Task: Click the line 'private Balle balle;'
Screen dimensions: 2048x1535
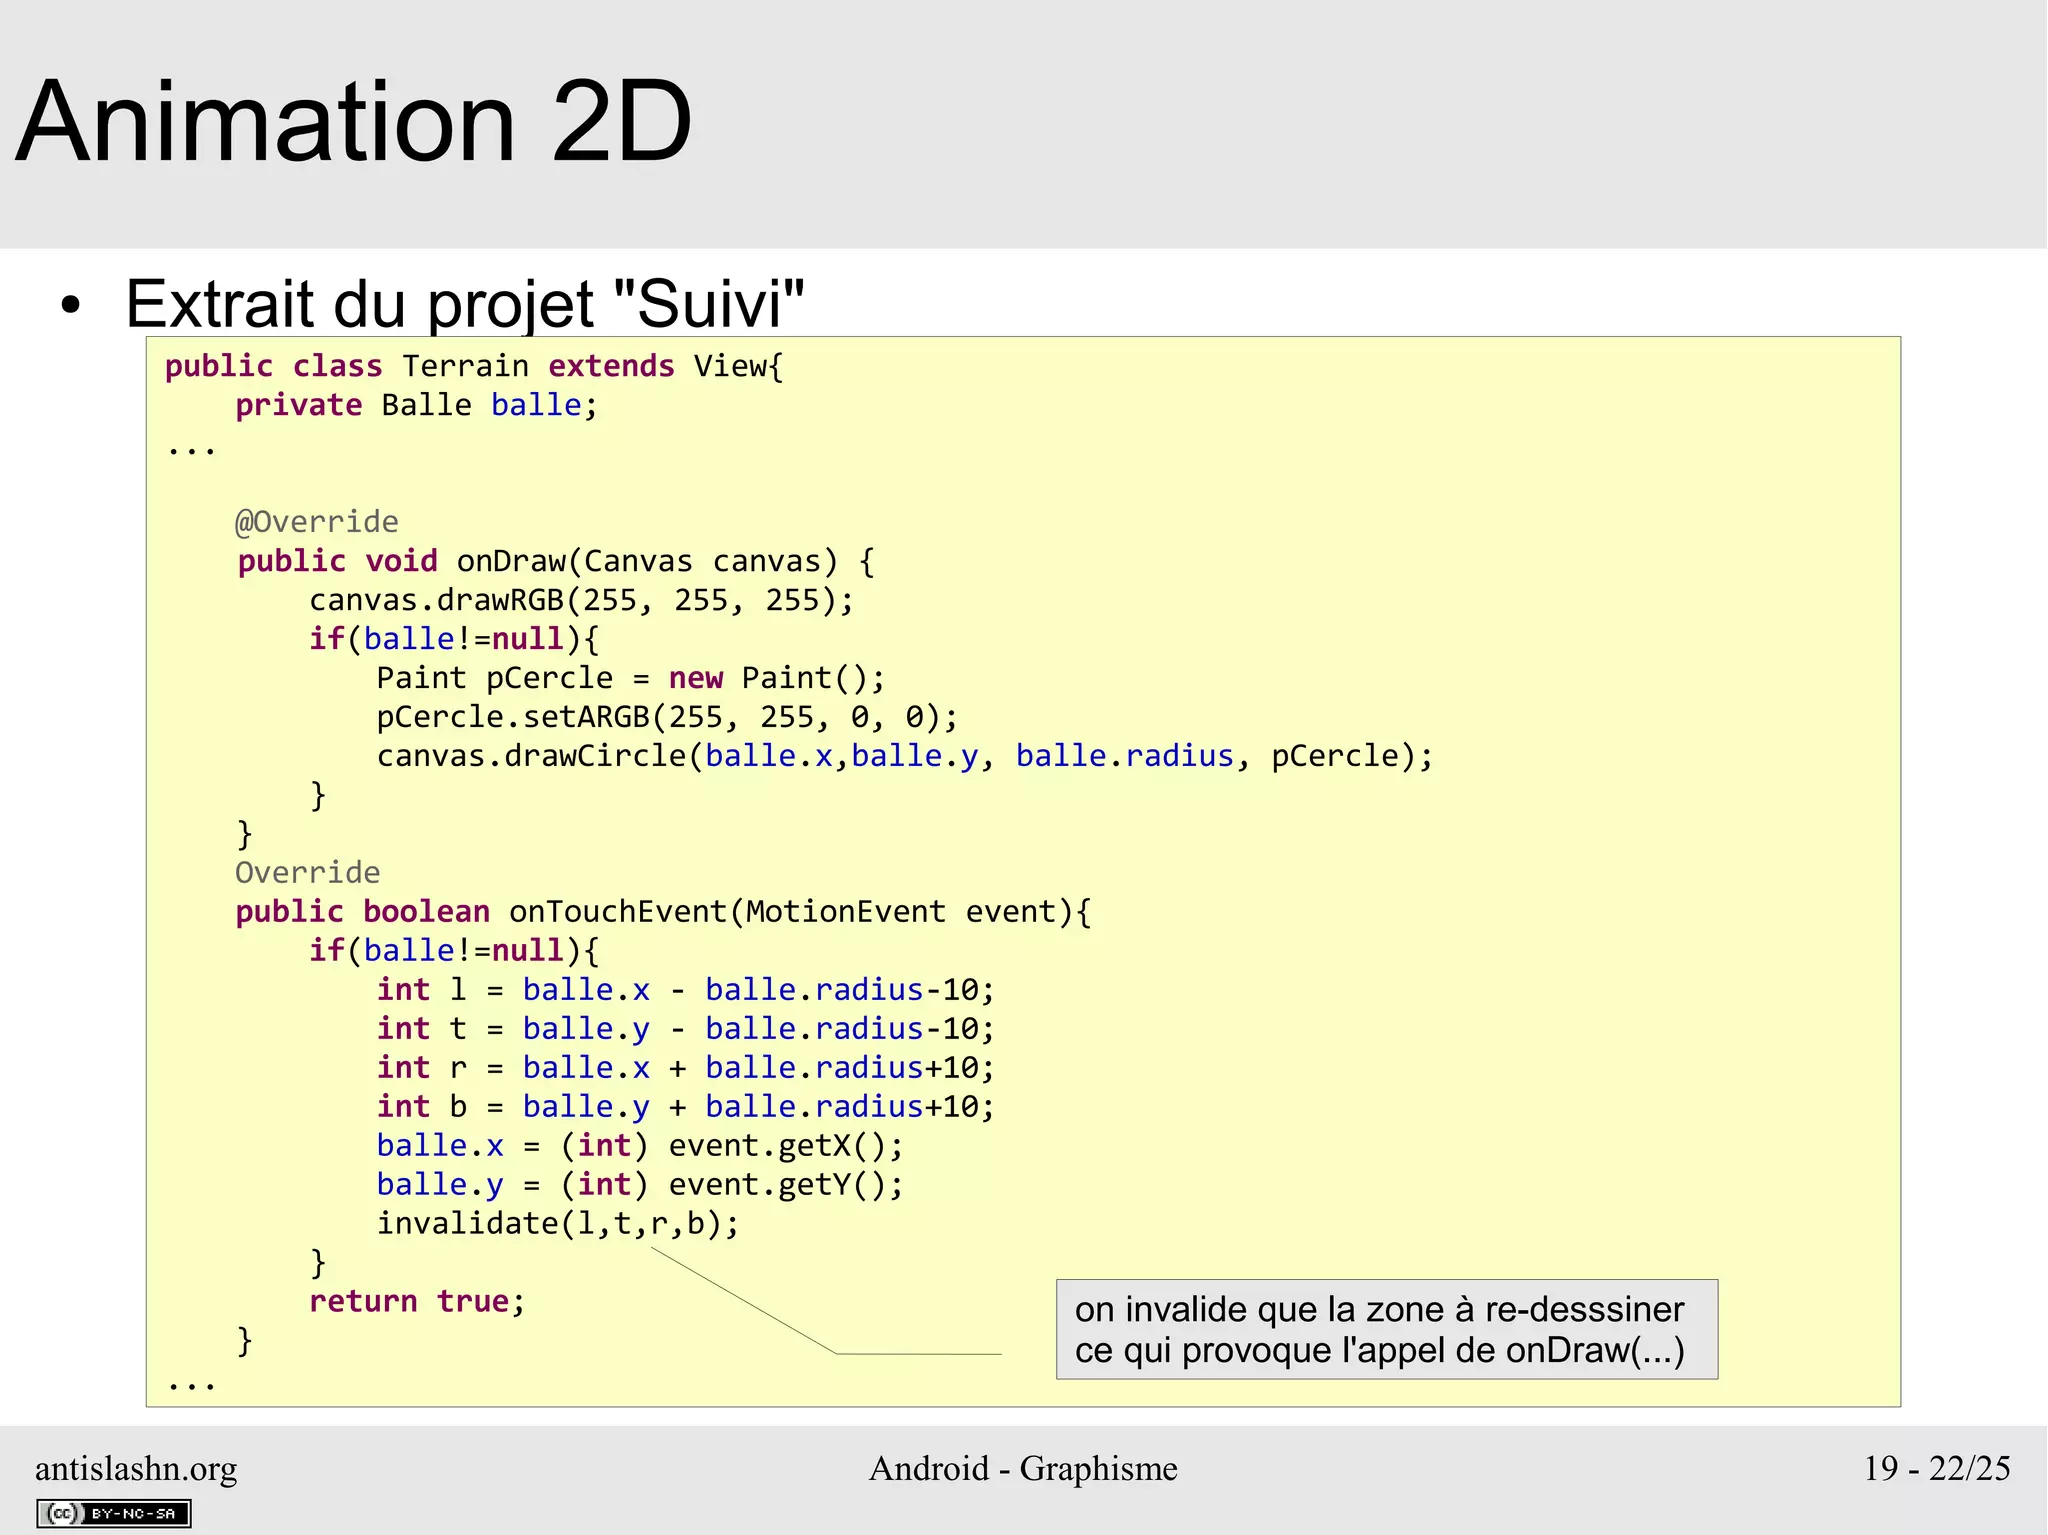Action: click(416, 405)
